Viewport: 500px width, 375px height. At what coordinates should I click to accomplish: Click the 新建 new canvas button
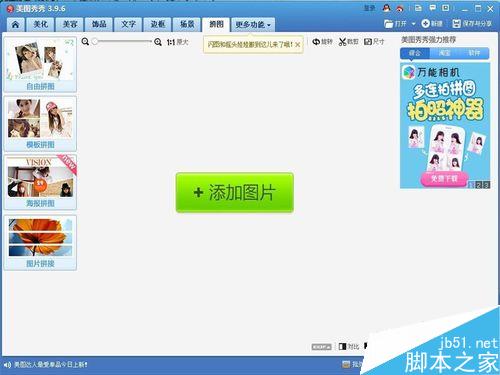[432, 24]
